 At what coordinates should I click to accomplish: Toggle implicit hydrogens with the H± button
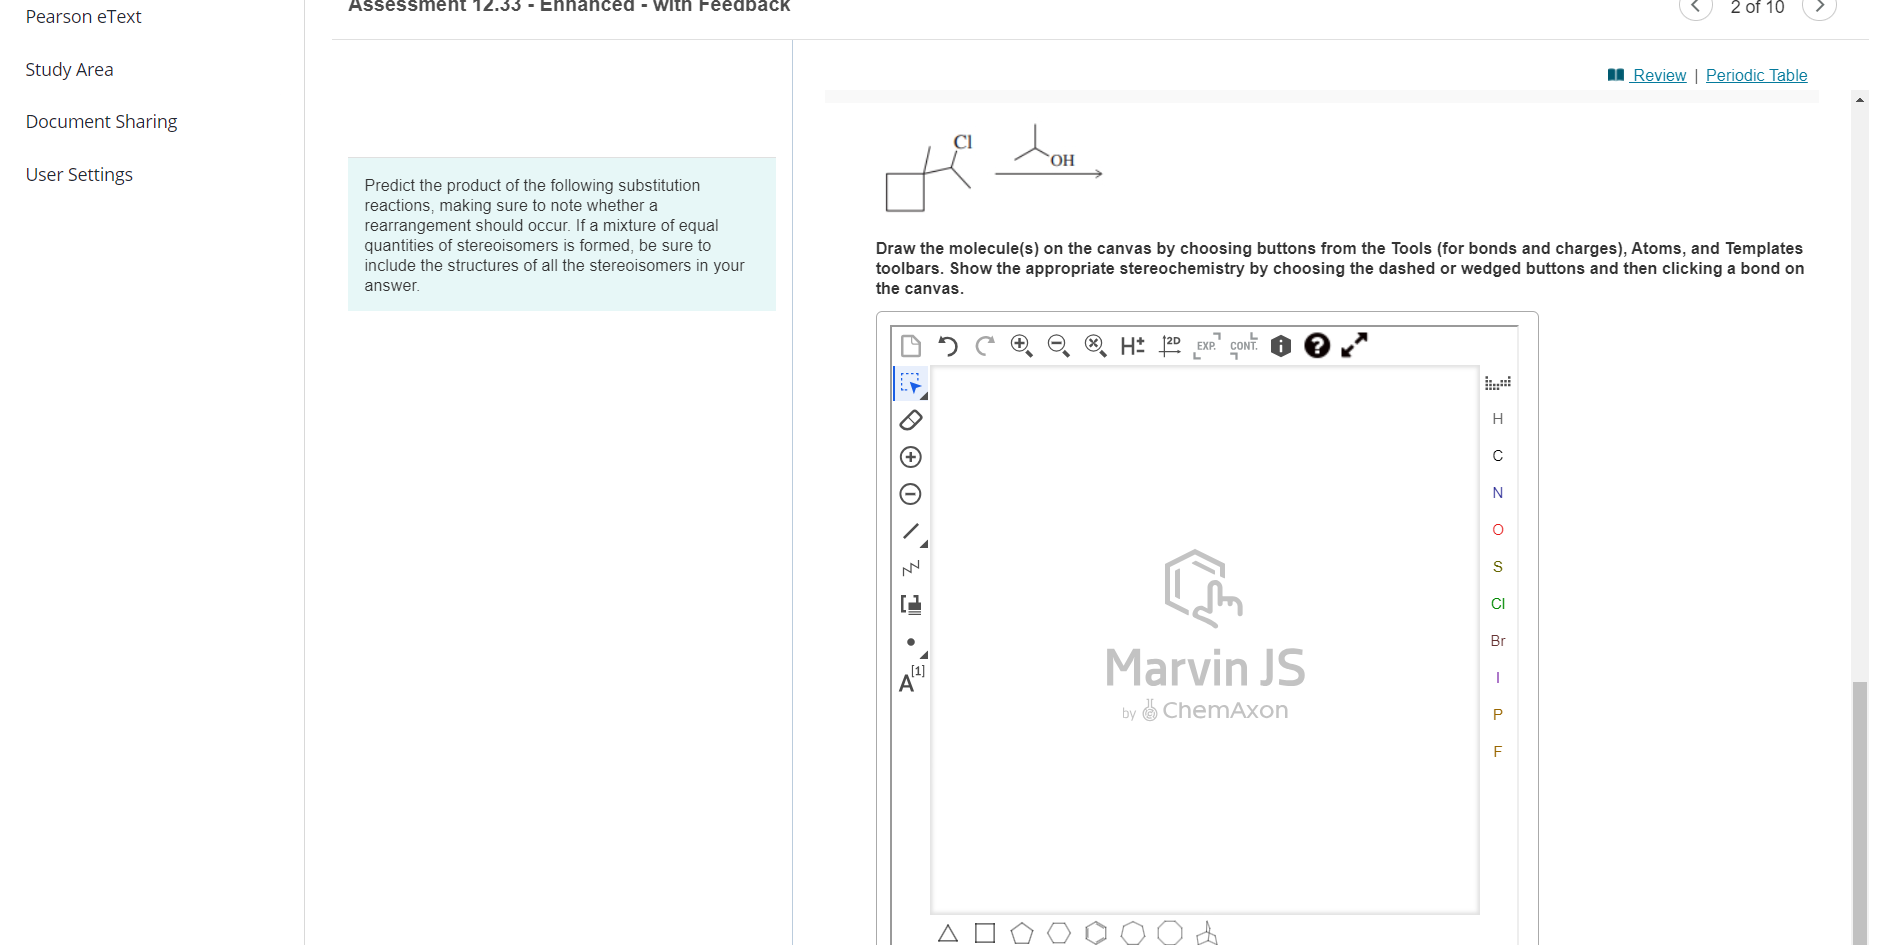(x=1133, y=345)
